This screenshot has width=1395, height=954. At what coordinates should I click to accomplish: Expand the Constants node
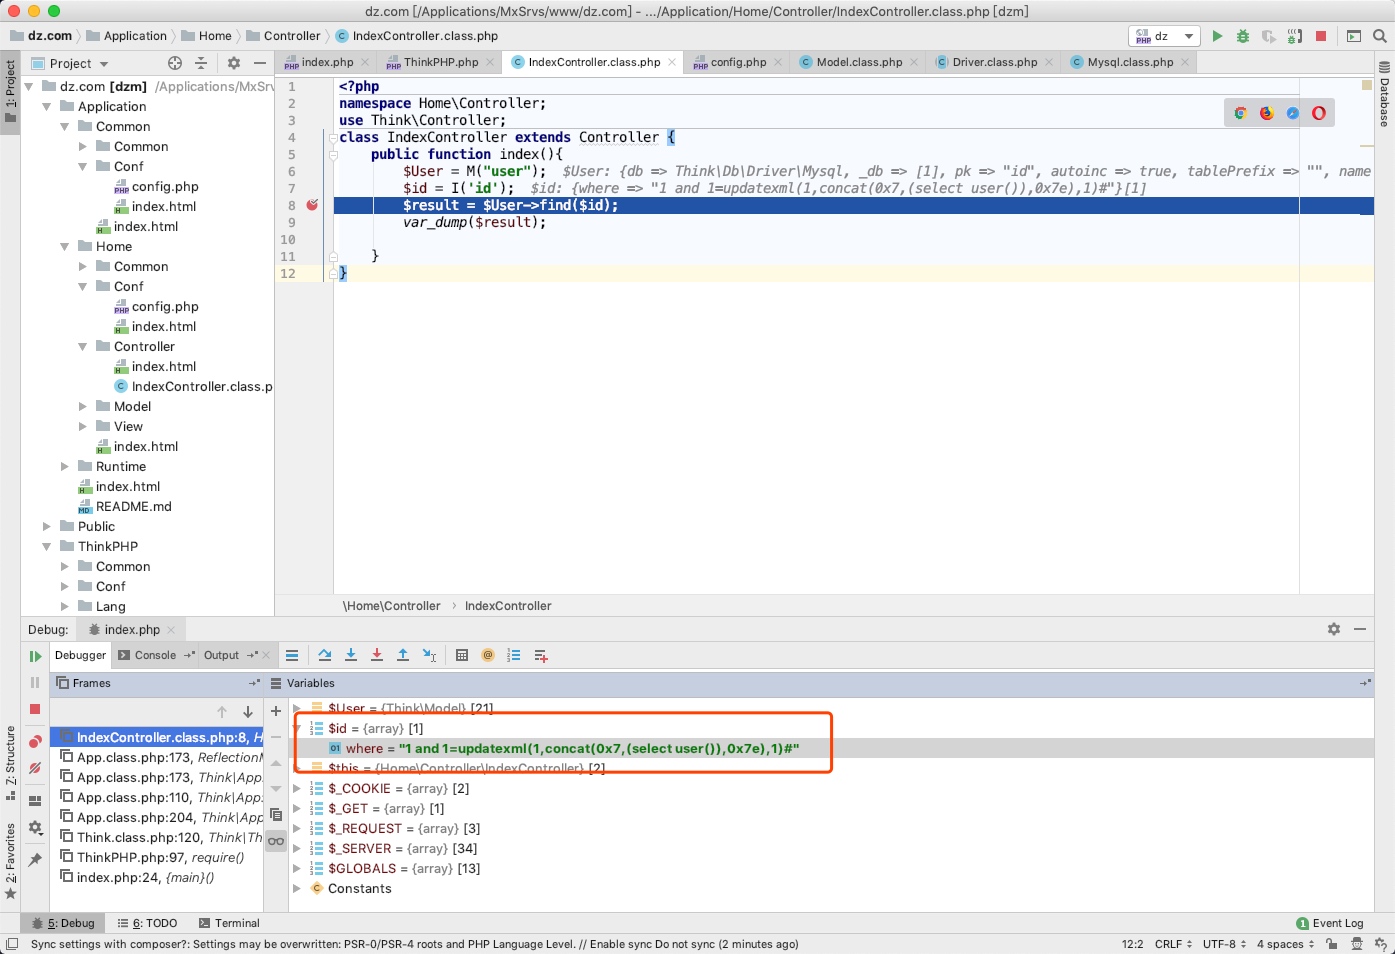[297, 888]
